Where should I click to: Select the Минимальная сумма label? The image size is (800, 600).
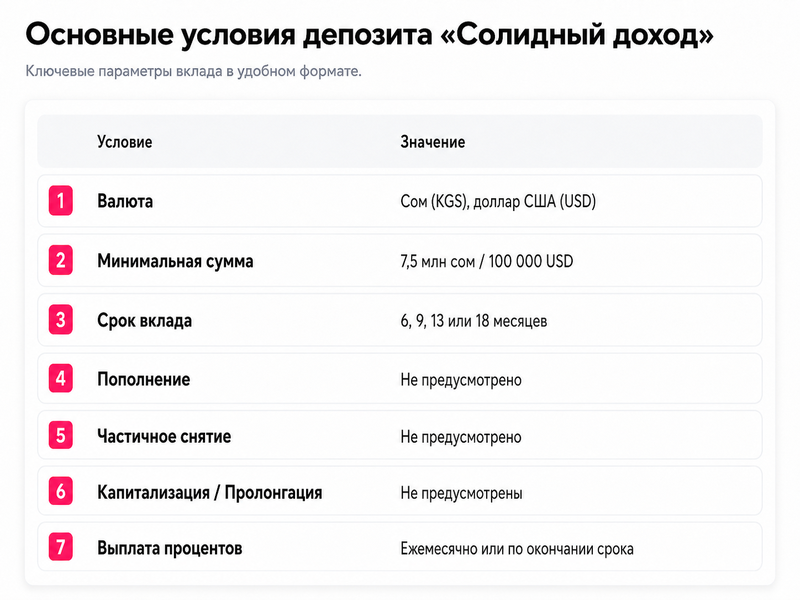click(x=176, y=261)
